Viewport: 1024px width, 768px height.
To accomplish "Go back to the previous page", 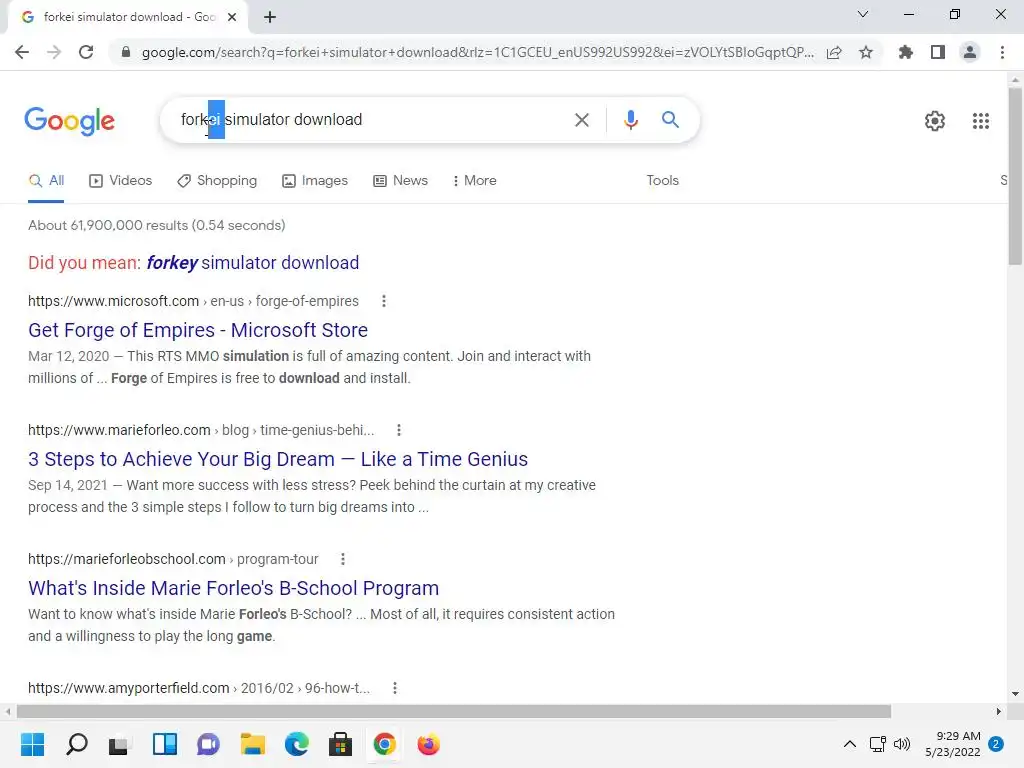I will click(x=22, y=52).
